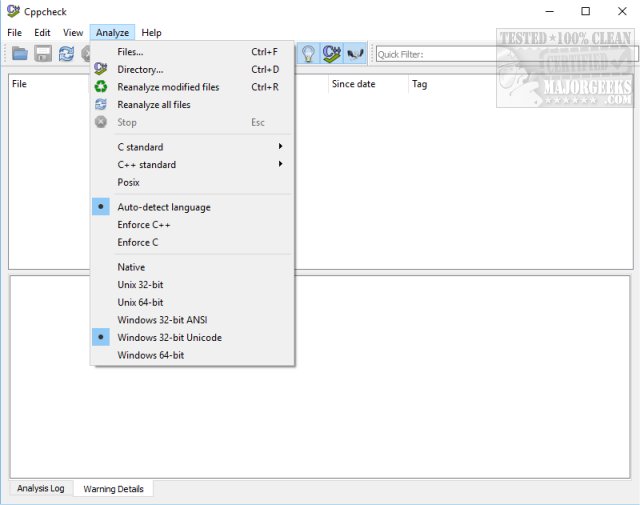Choose the Native platform option
This screenshot has width=640, height=505.
pyautogui.click(x=192, y=267)
